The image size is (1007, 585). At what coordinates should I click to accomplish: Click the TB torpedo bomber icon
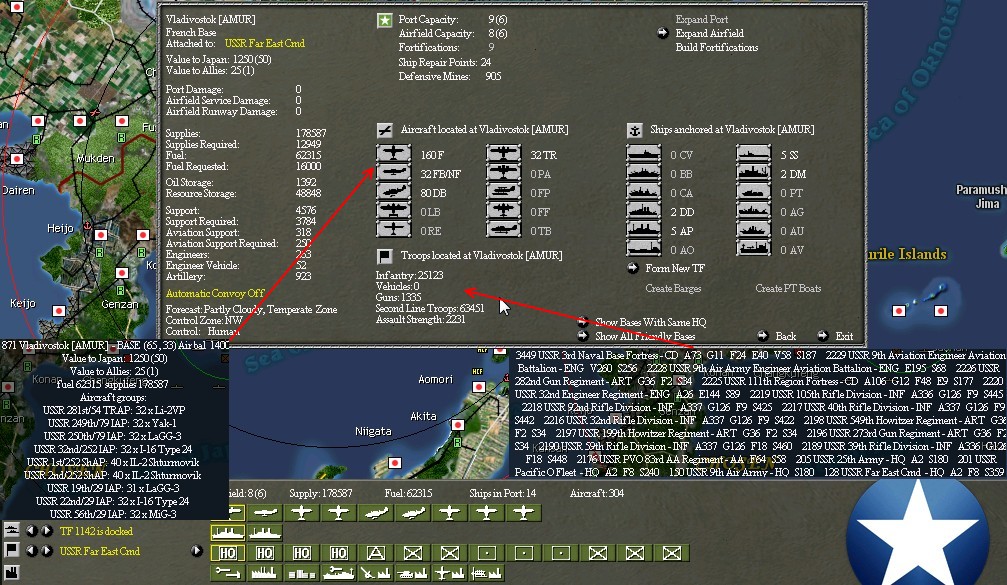click(x=503, y=230)
